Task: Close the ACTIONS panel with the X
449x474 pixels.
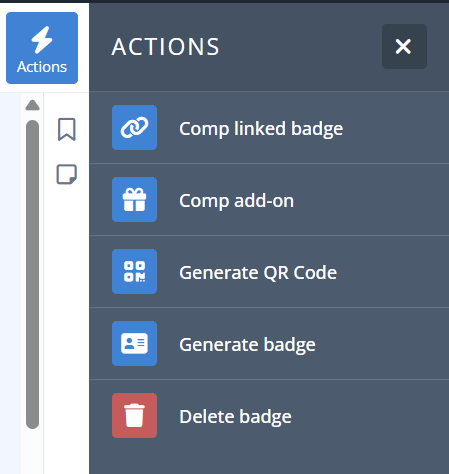Action: click(404, 46)
